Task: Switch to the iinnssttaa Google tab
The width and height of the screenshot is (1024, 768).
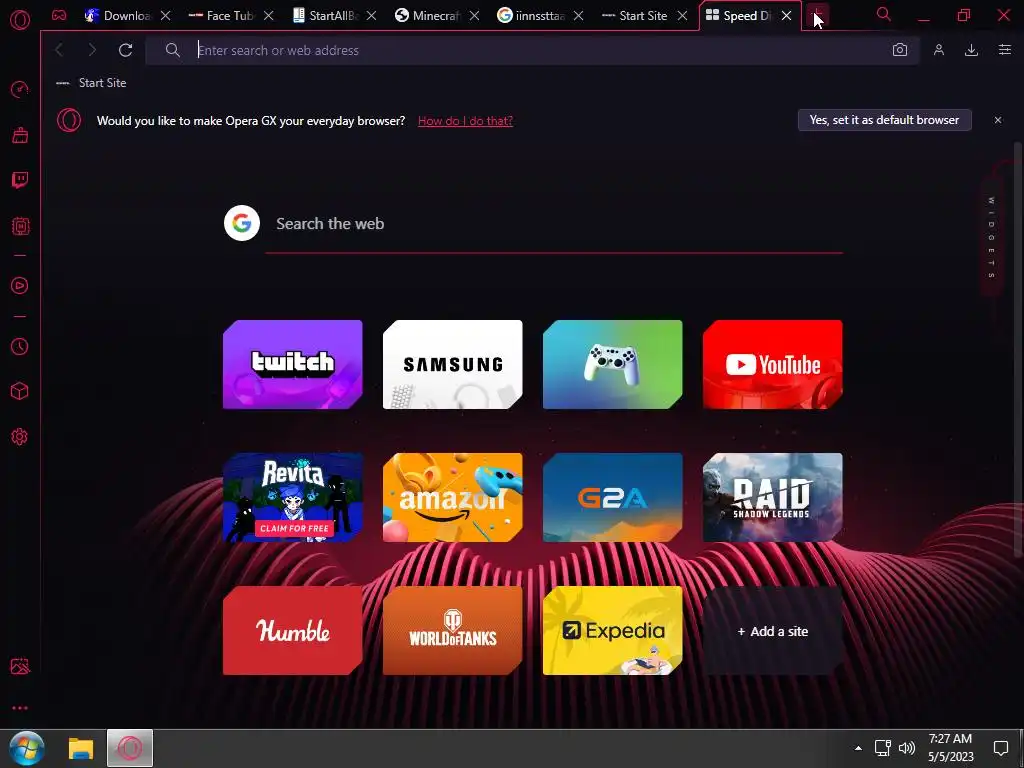Action: 532,16
